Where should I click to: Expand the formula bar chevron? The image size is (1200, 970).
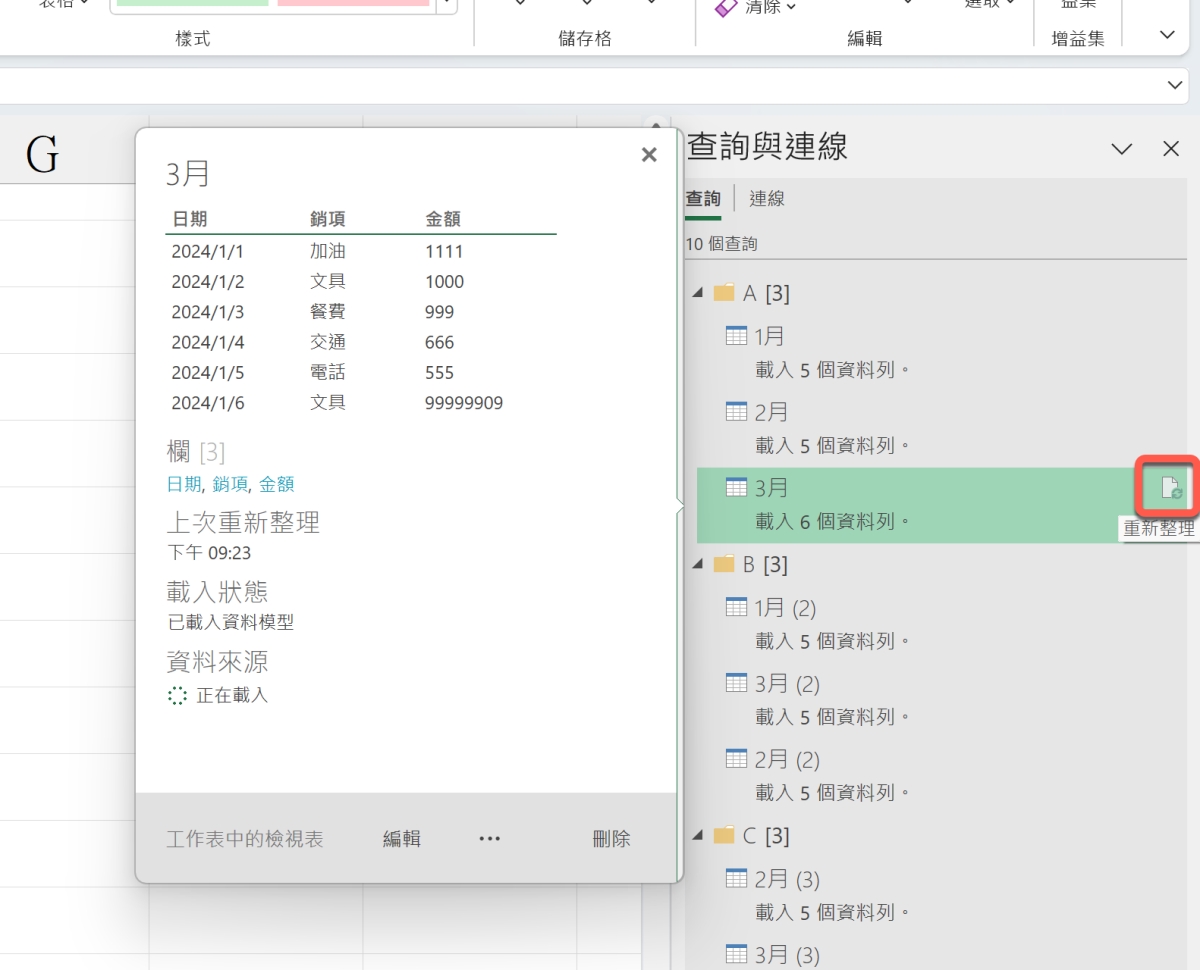coord(1175,86)
